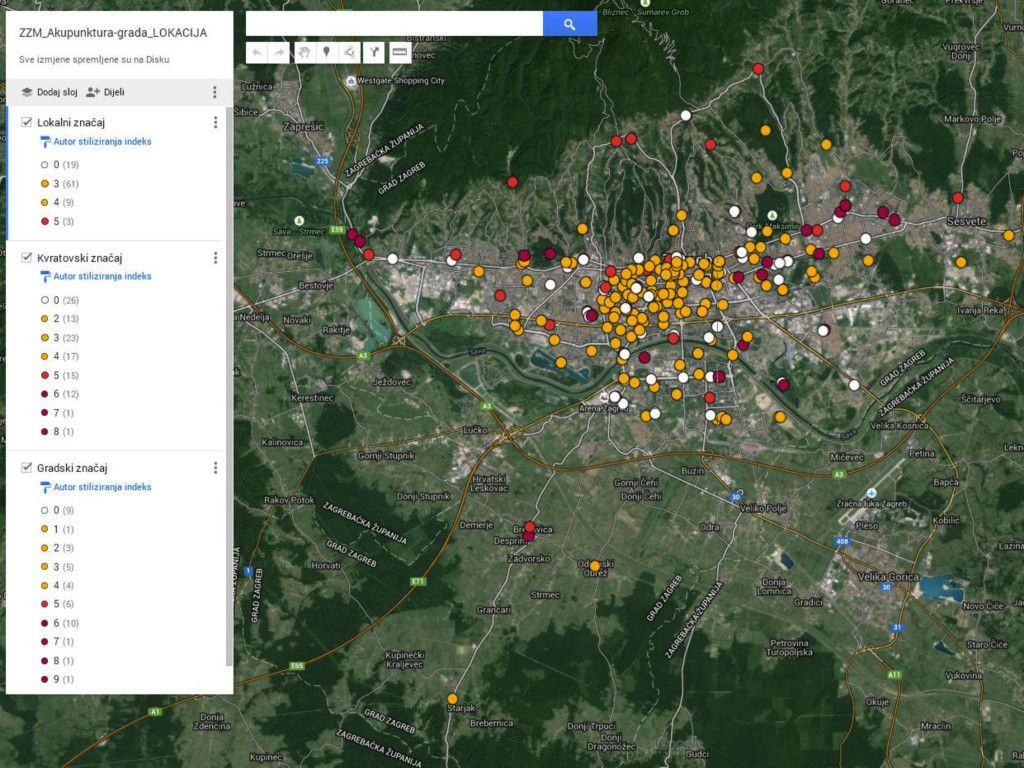Click Gradski značaj layer title

tap(72, 468)
